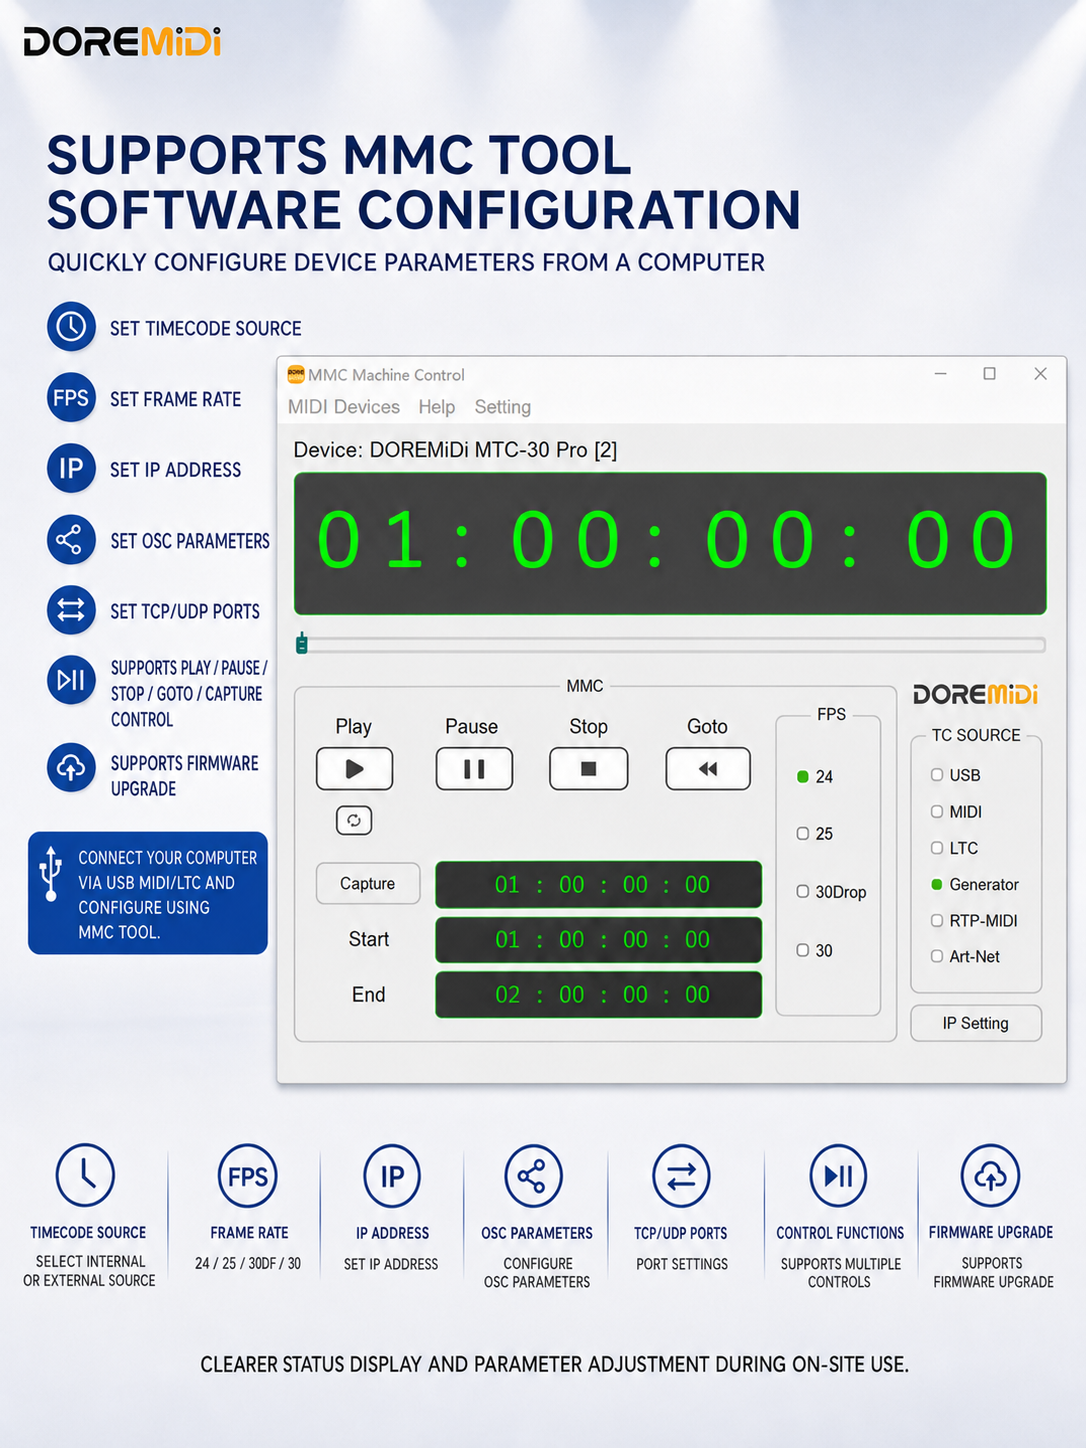This screenshot has height=1448, width=1086.
Task: Click the 'SET OSC PARAMETERS' label
Action: (x=190, y=541)
